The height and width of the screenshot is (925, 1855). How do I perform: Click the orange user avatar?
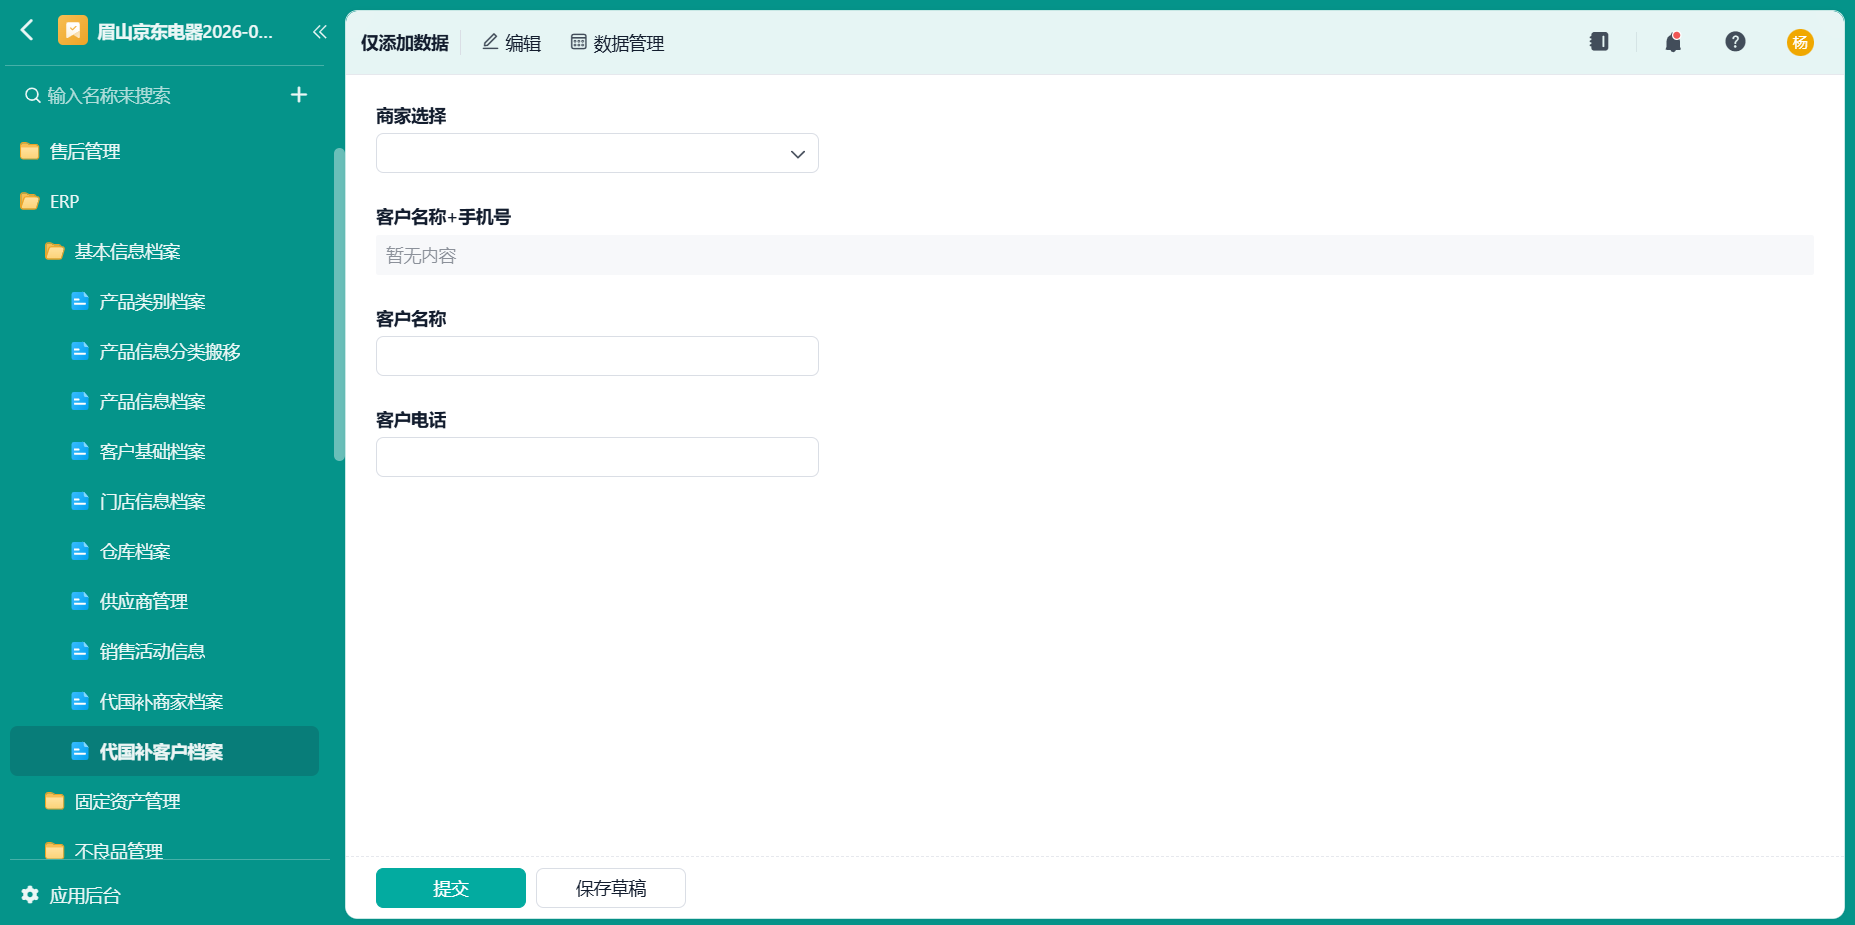[x=1800, y=42]
